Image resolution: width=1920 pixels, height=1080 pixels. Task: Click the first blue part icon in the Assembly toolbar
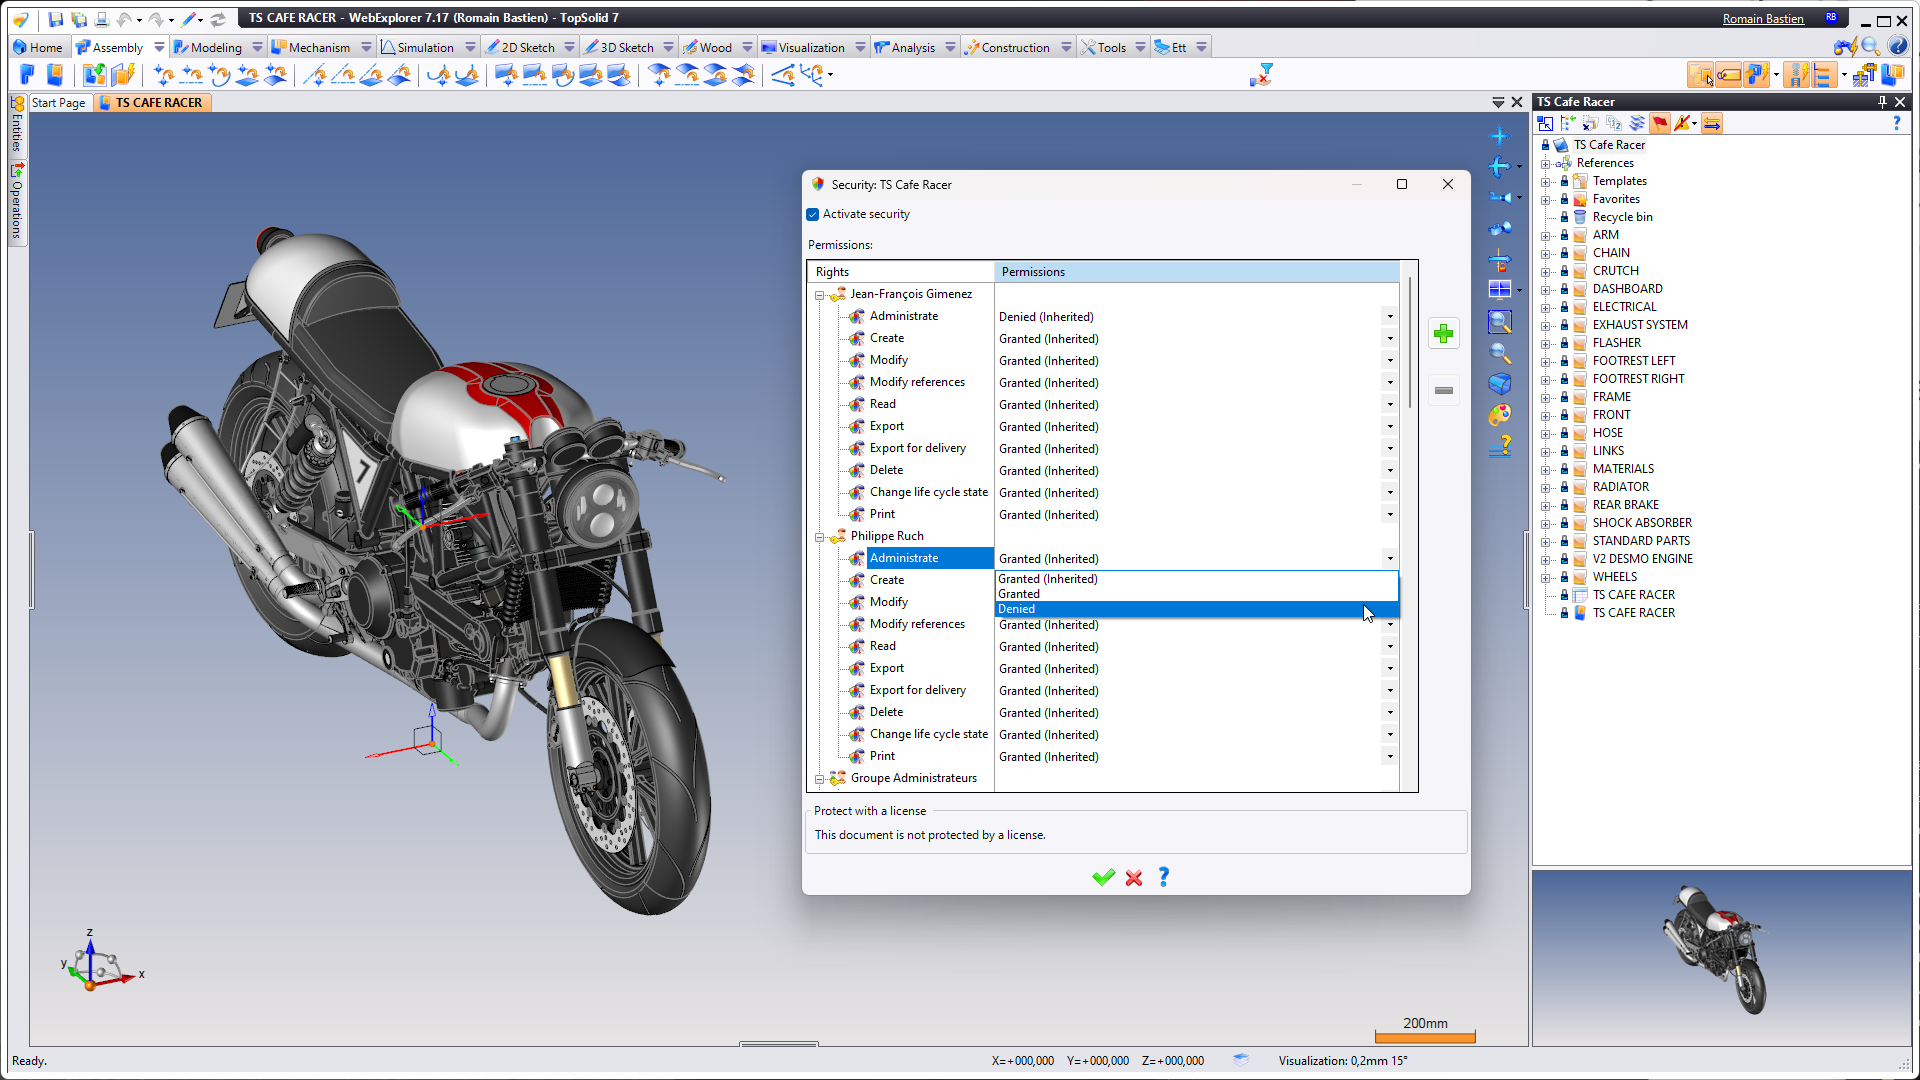click(27, 75)
